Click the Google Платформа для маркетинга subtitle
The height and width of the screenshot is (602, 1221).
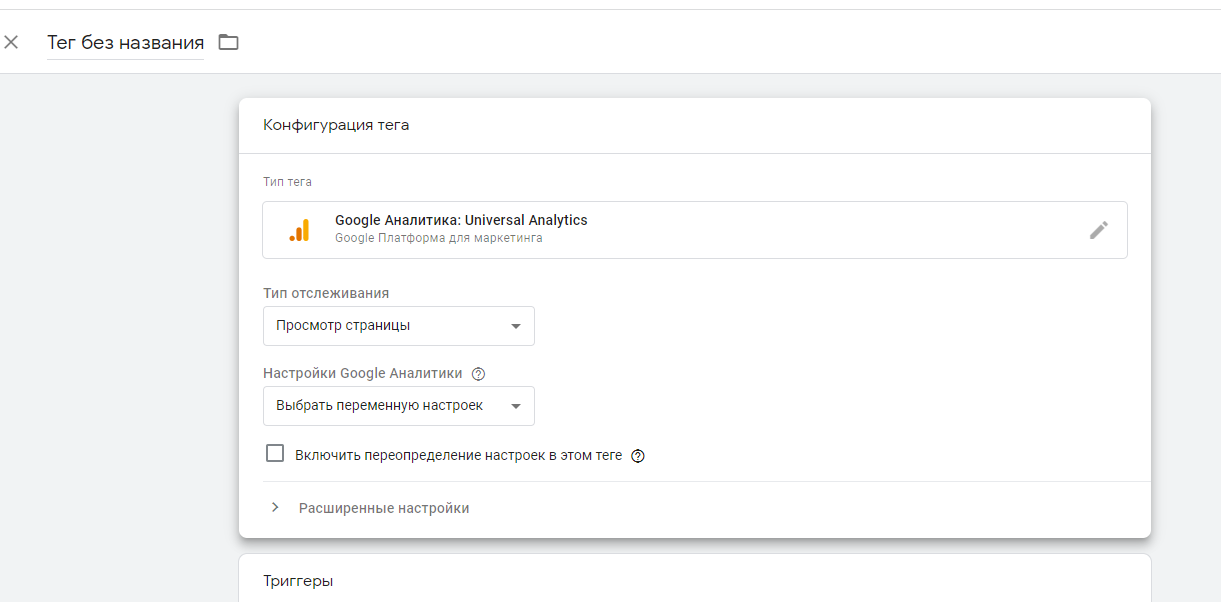click(438, 239)
